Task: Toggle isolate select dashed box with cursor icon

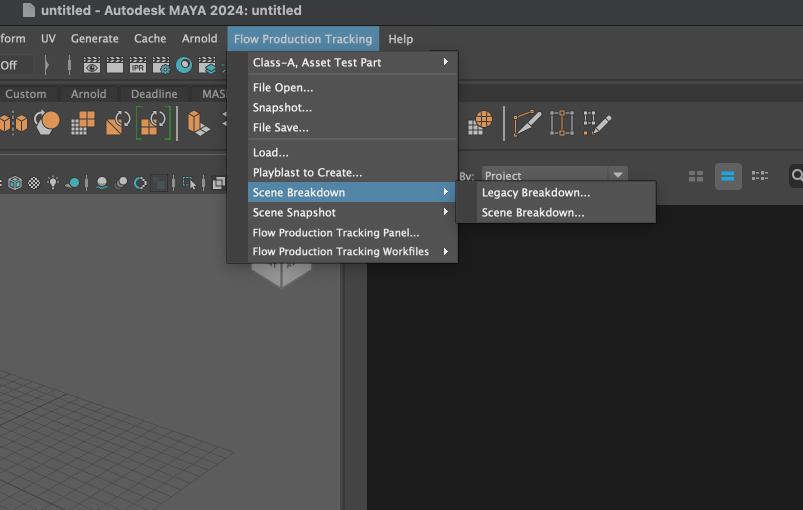Action: click(x=189, y=183)
